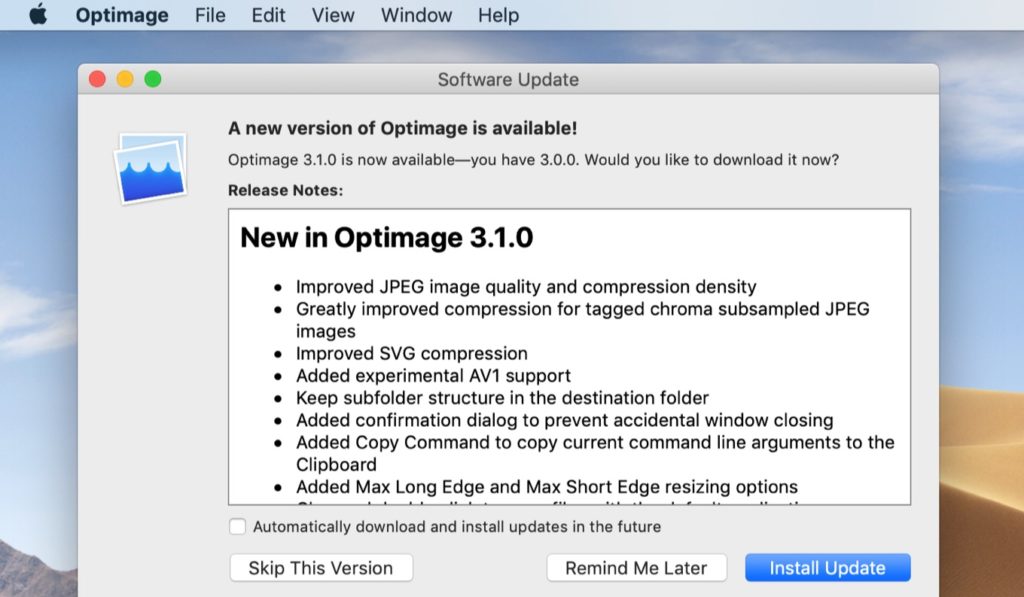Click Install Update
The width and height of the screenshot is (1024, 597).
[x=827, y=567]
